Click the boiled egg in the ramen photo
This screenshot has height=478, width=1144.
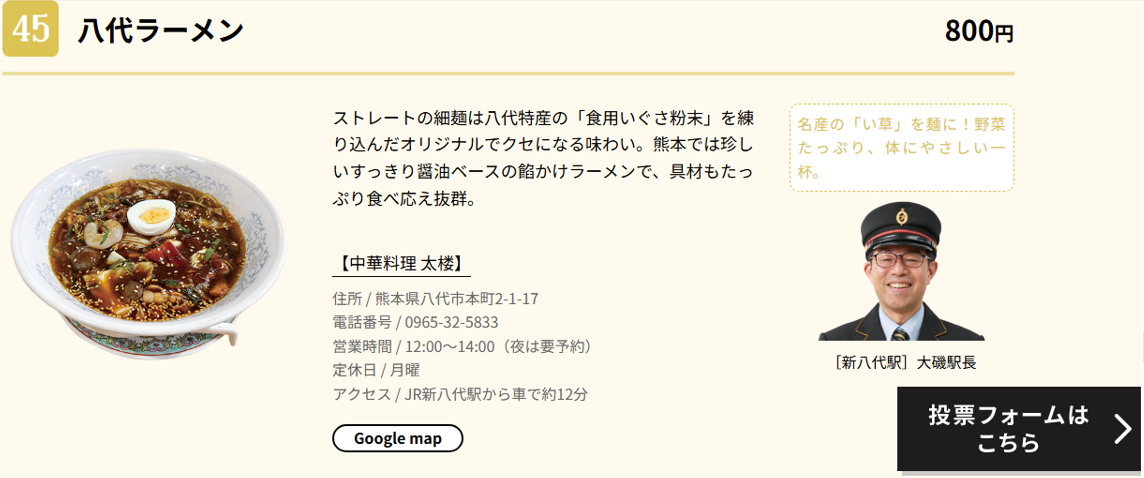[154, 212]
